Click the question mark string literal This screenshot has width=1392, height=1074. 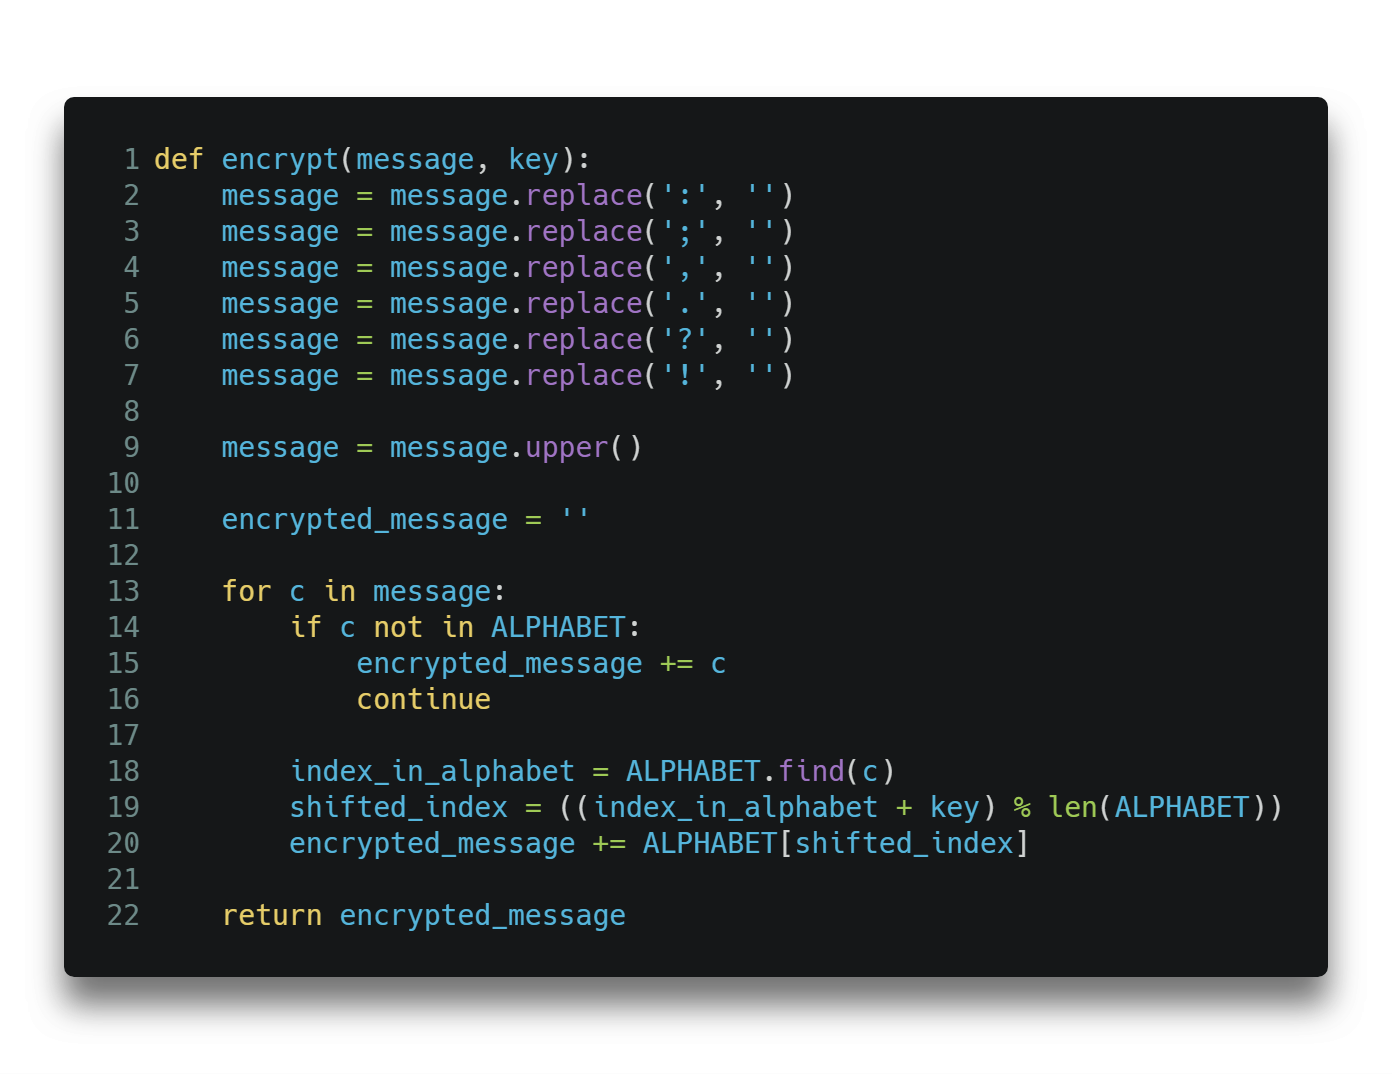click(685, 339)
